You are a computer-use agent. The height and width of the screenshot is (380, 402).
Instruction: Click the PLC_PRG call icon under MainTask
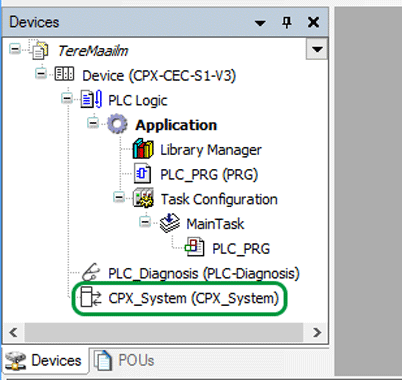pos(195,247)
